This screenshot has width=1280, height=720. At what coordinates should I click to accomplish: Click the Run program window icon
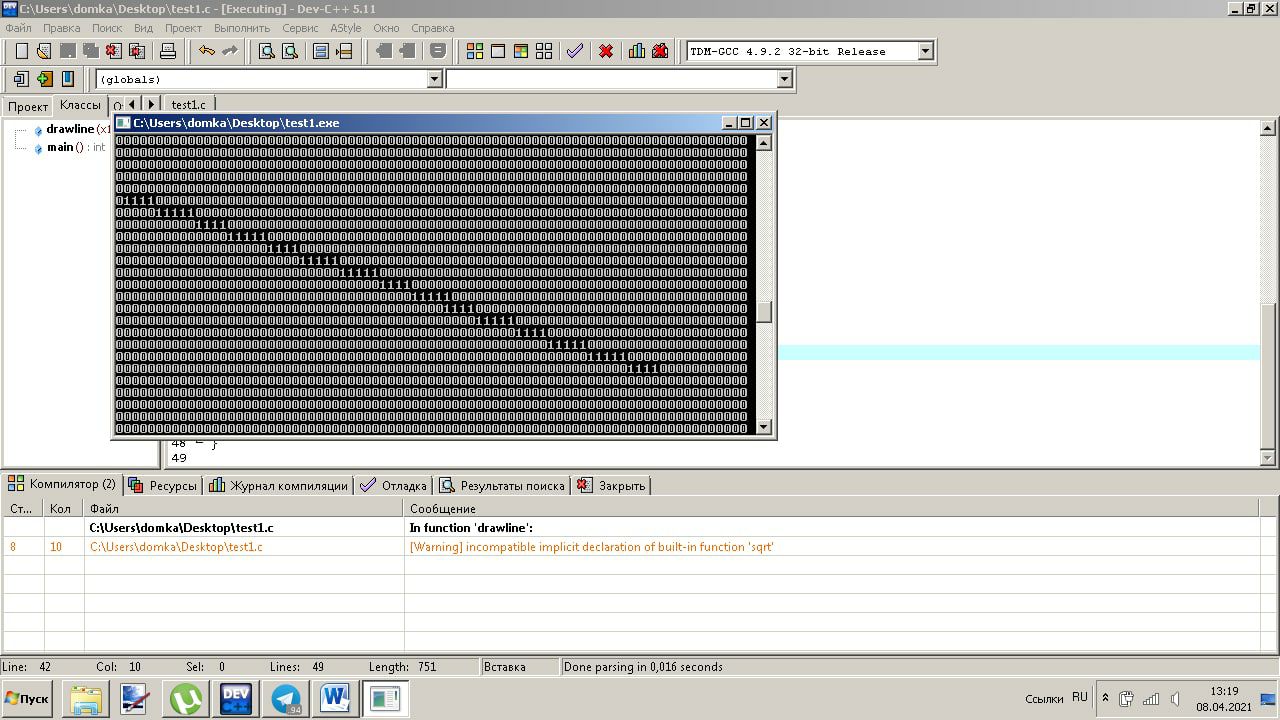click(x=498, y=51)
